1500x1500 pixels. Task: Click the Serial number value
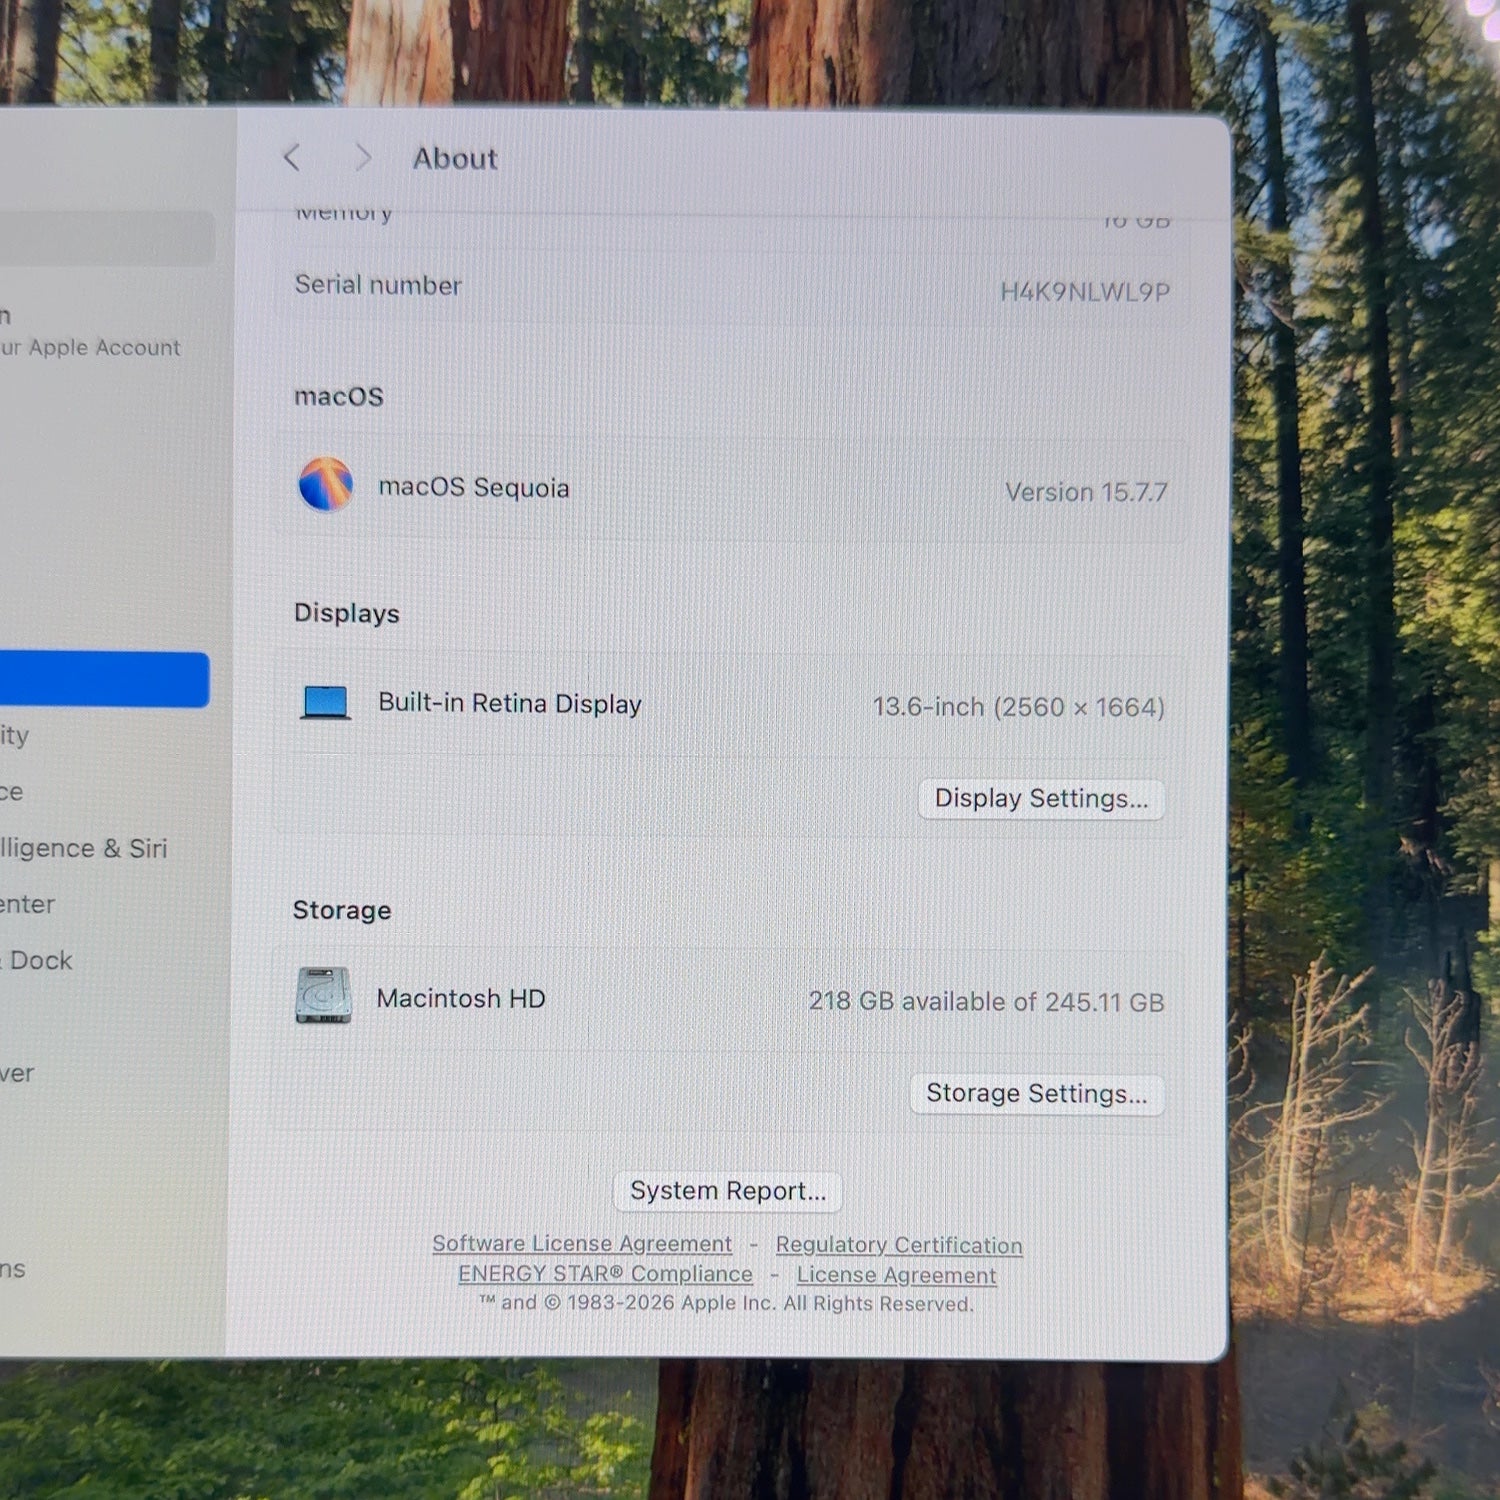[1085, 292]
